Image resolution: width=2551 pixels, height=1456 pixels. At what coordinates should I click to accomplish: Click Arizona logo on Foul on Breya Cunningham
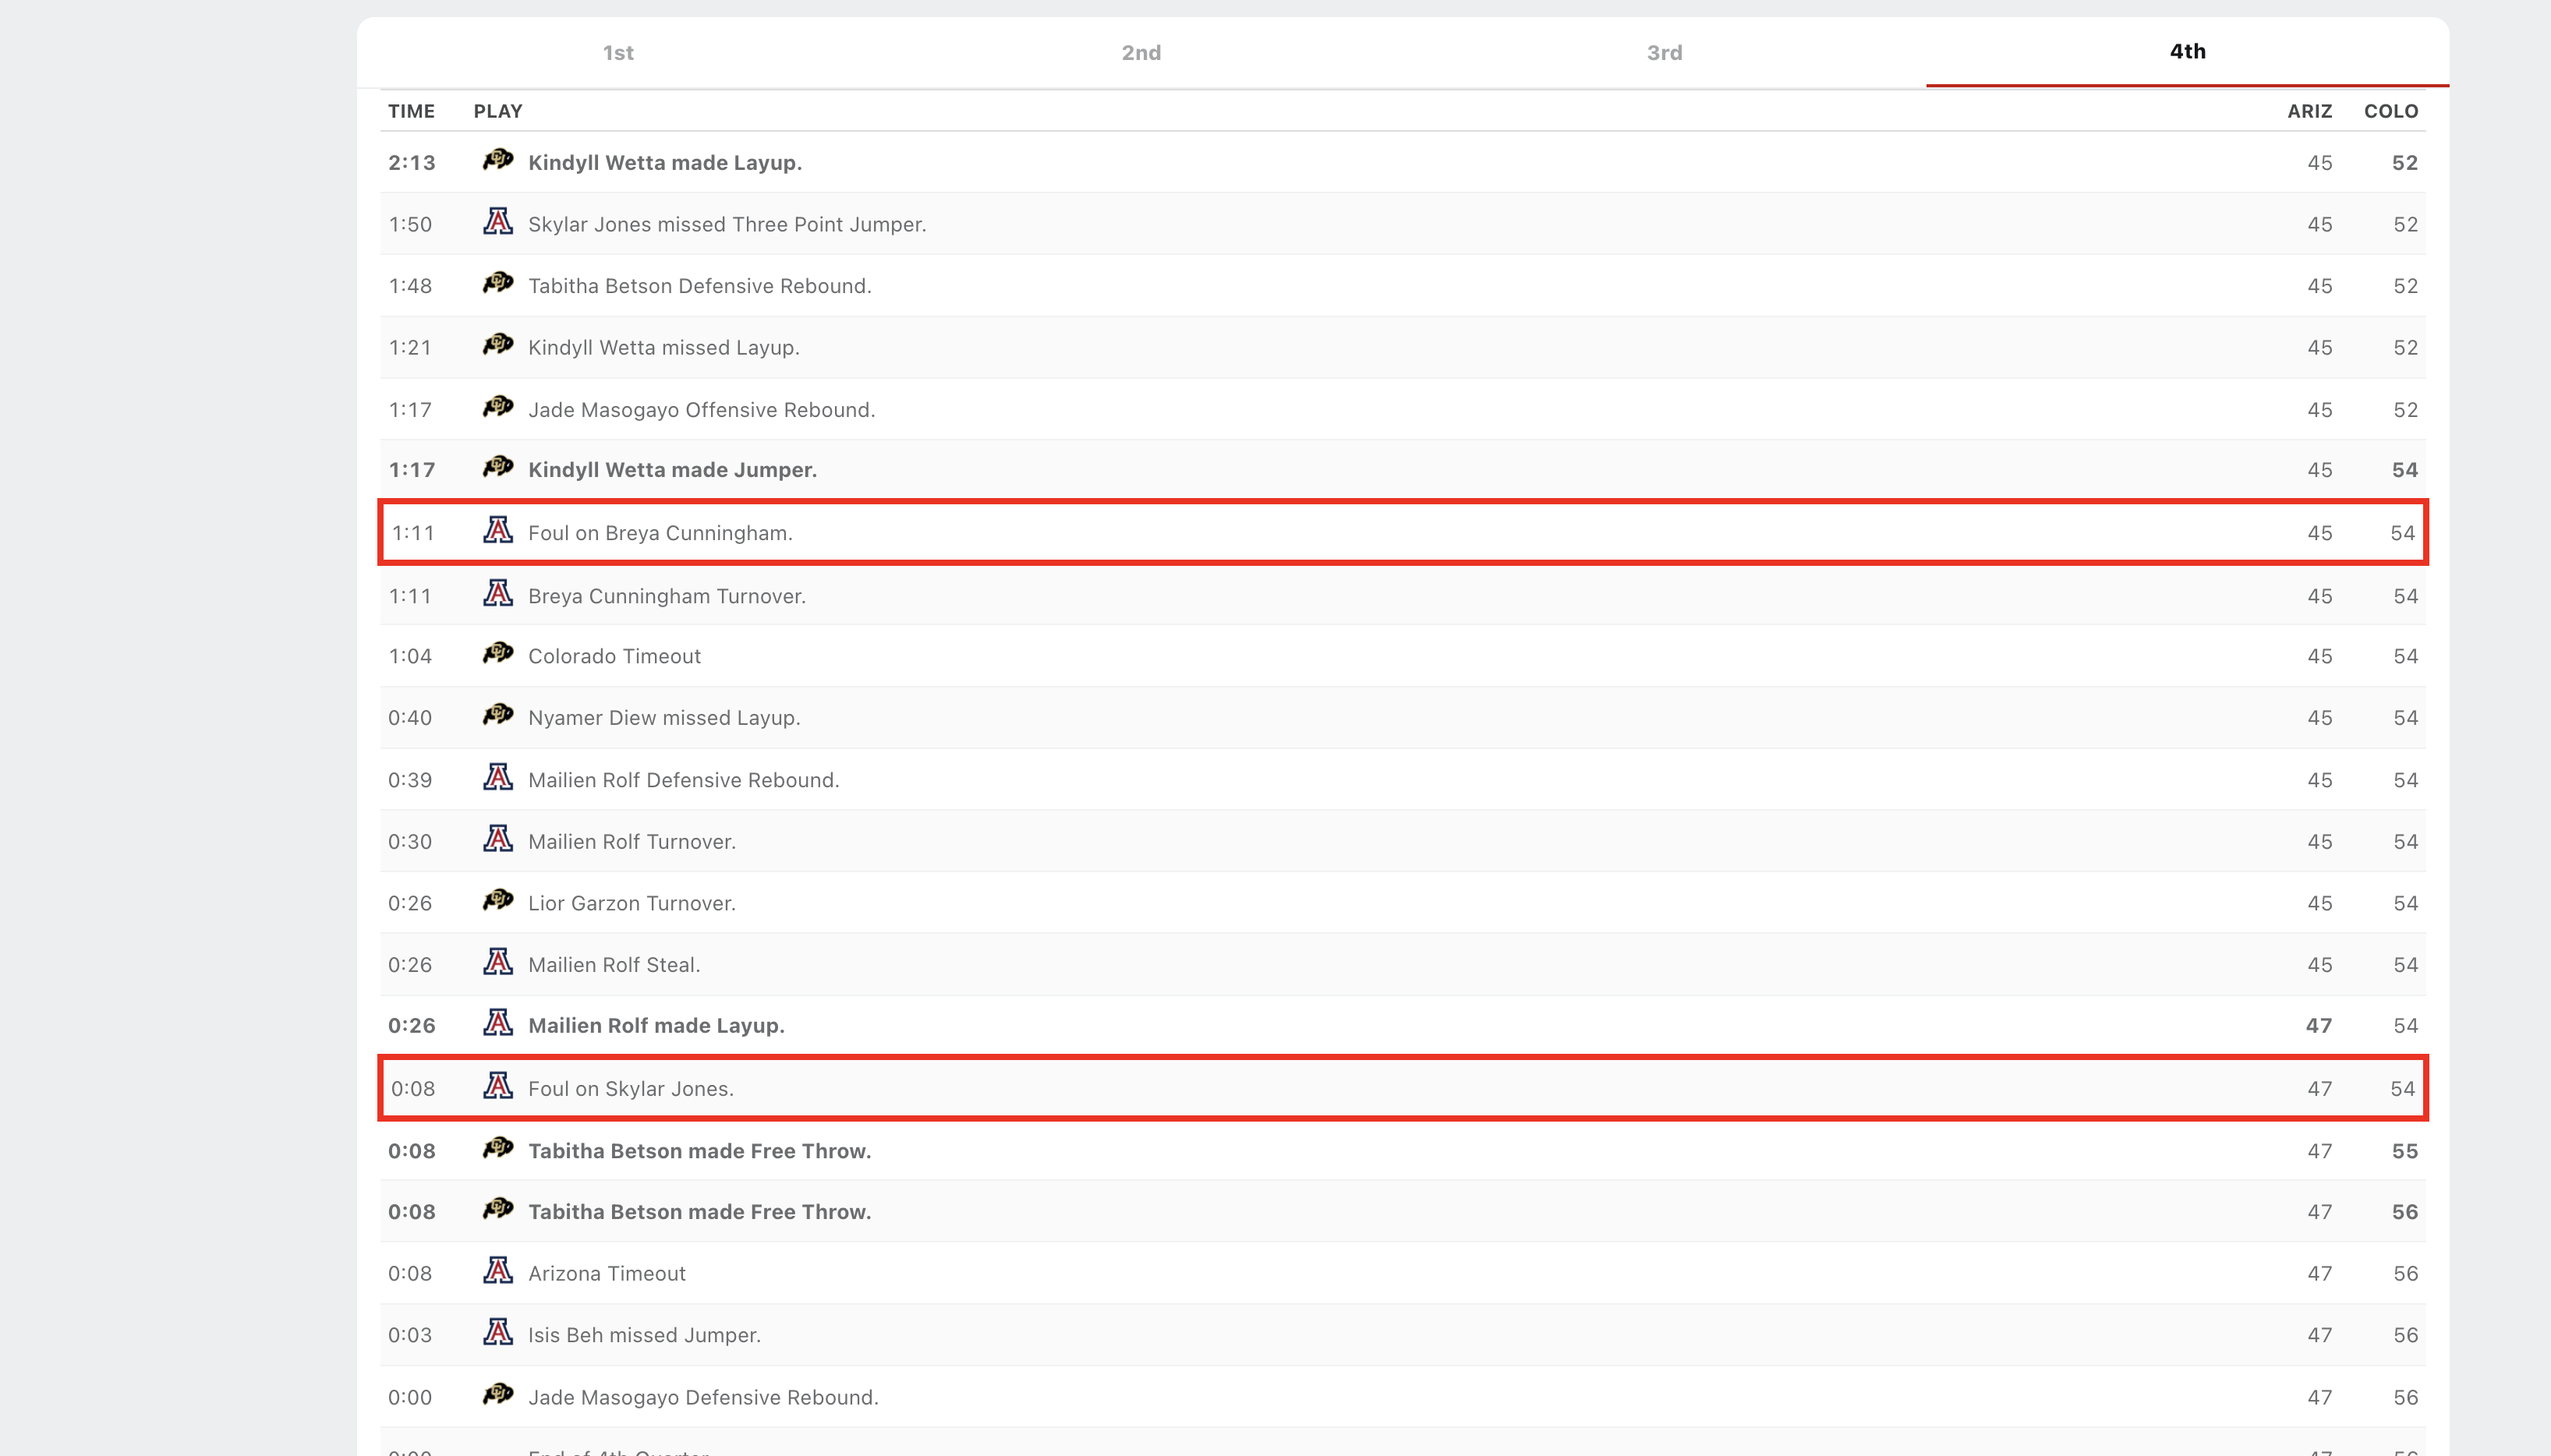click(497, 531)
